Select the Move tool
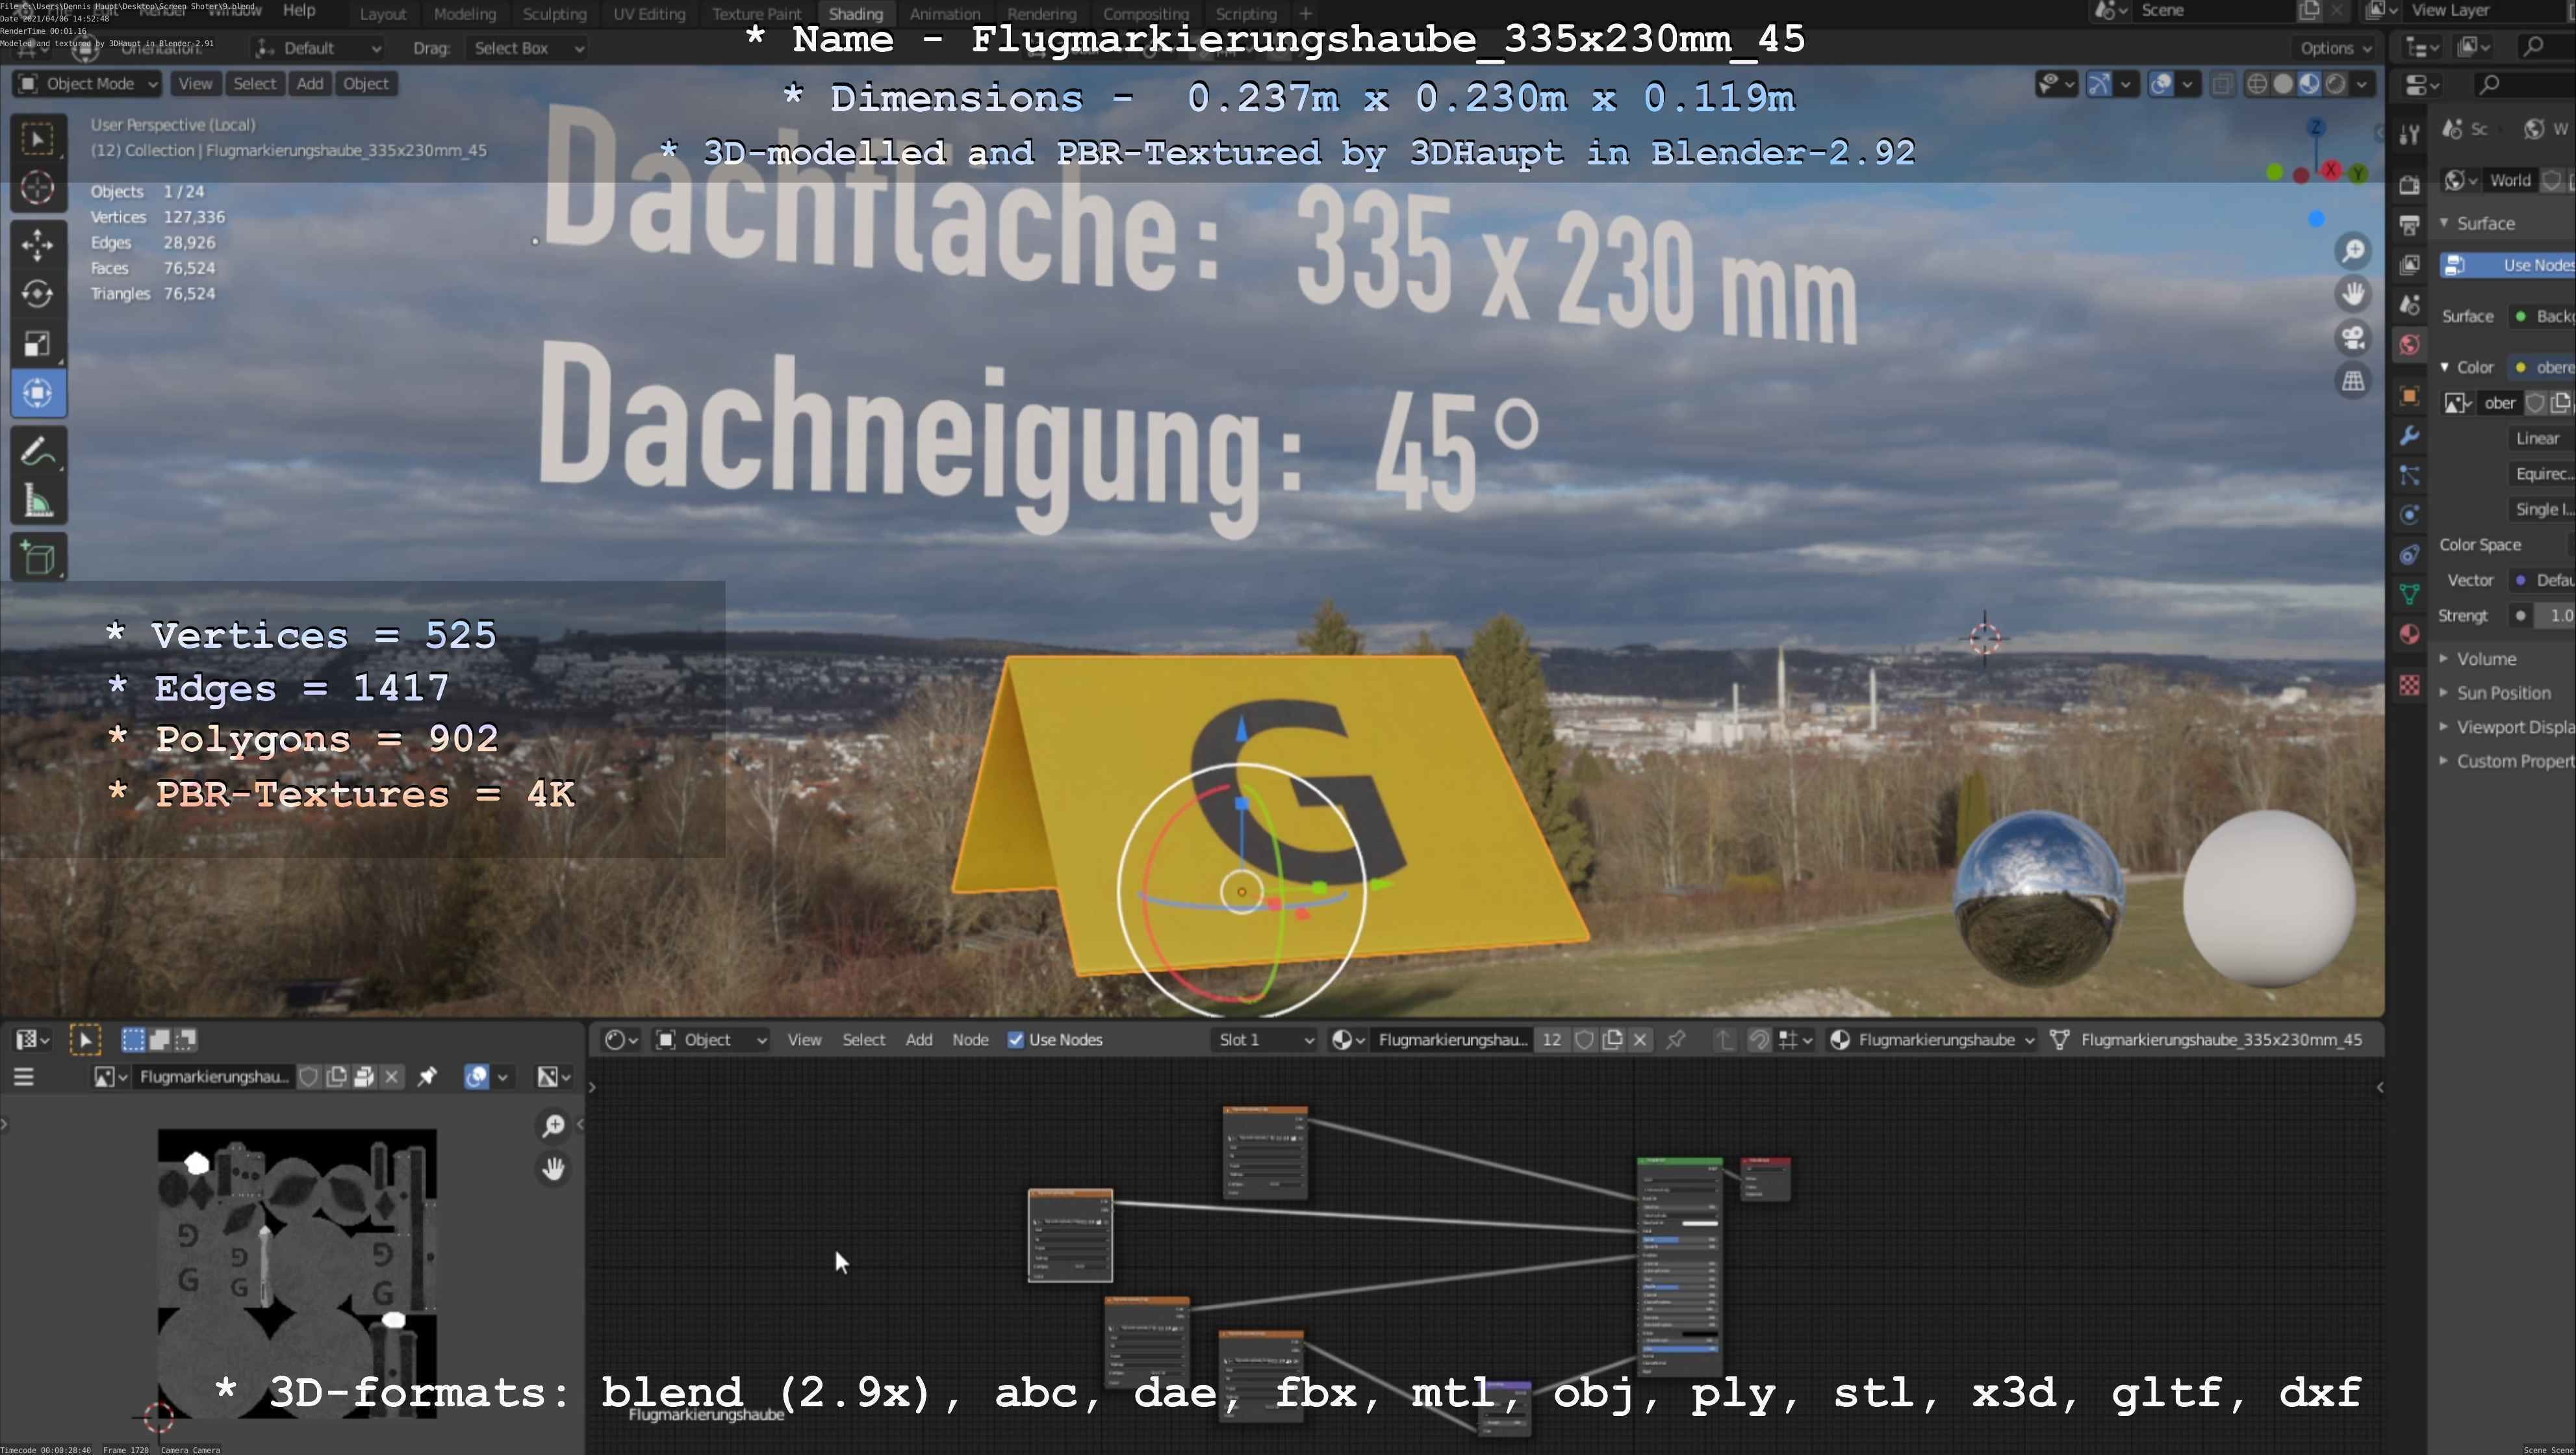Viewport: 2576px width, 1455px height. point(38,244)
